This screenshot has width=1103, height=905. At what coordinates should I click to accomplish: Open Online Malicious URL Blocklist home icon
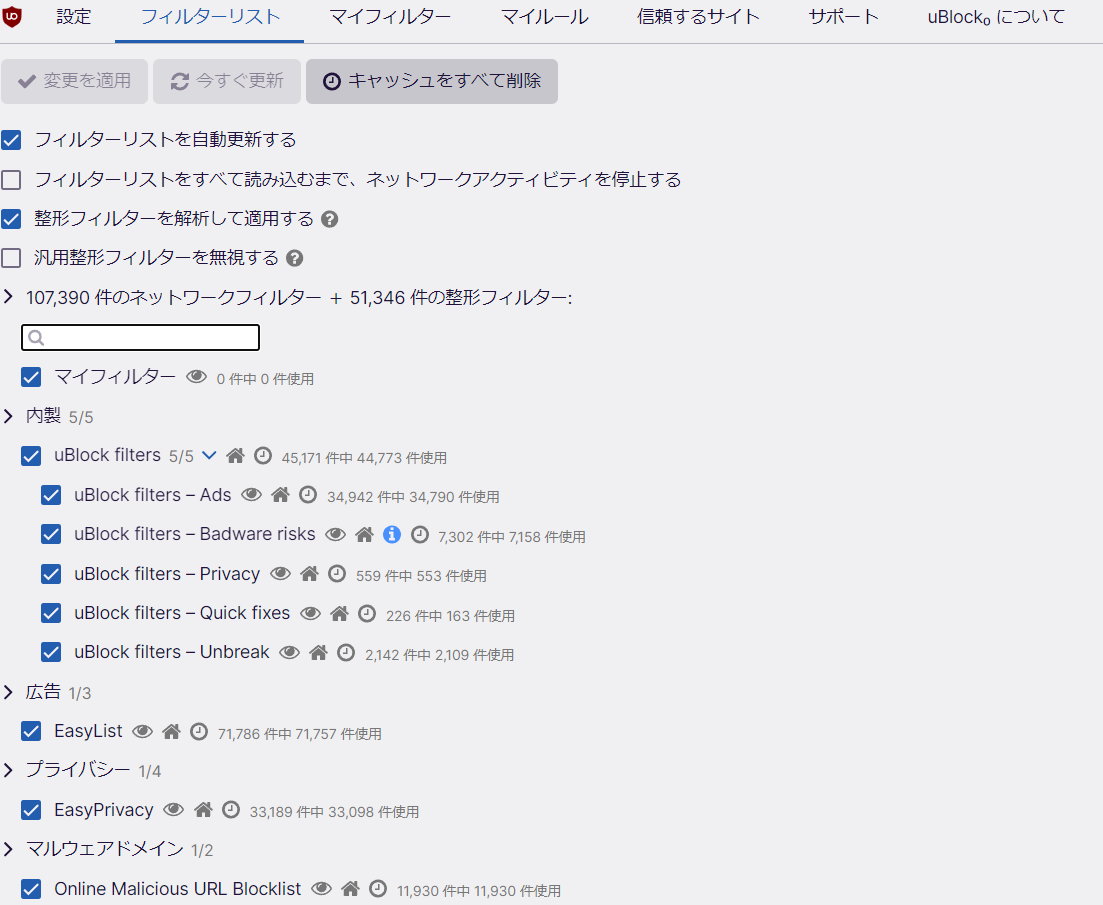pos(351,888)
